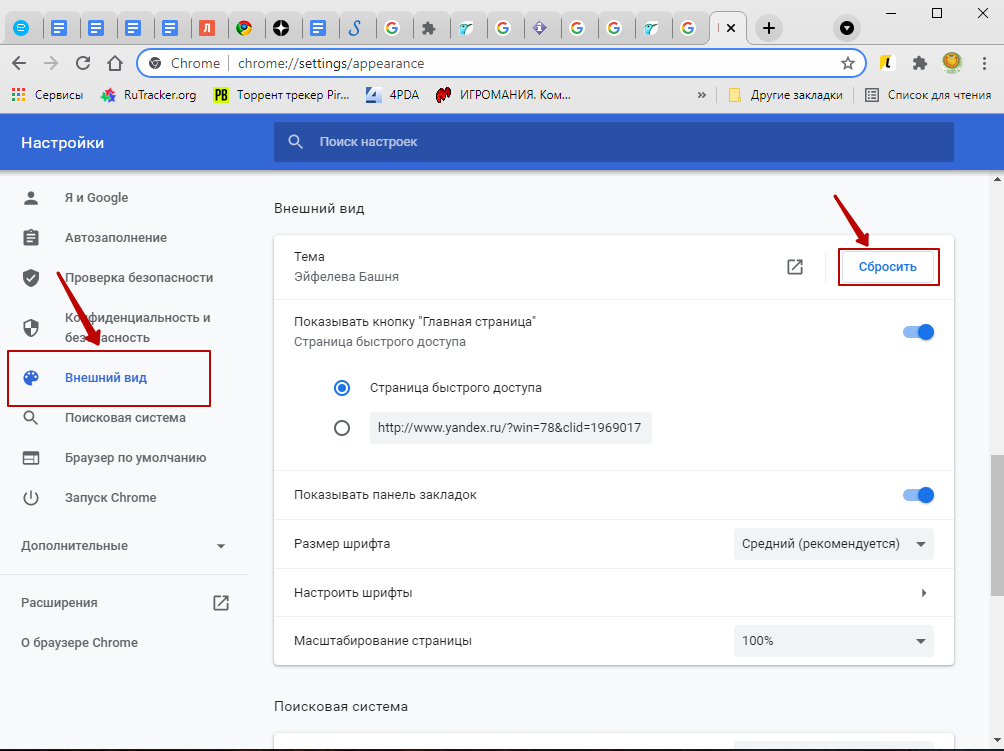Click the Reload page icon
Screen dimensions: 1004x751
click(83, 63)
